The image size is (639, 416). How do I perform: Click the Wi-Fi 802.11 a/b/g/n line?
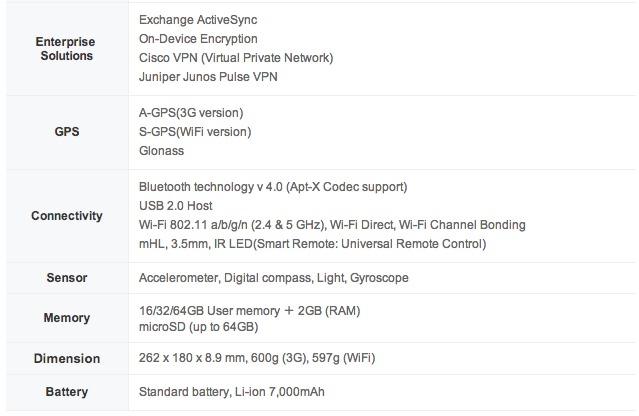[x=332, y=225]
